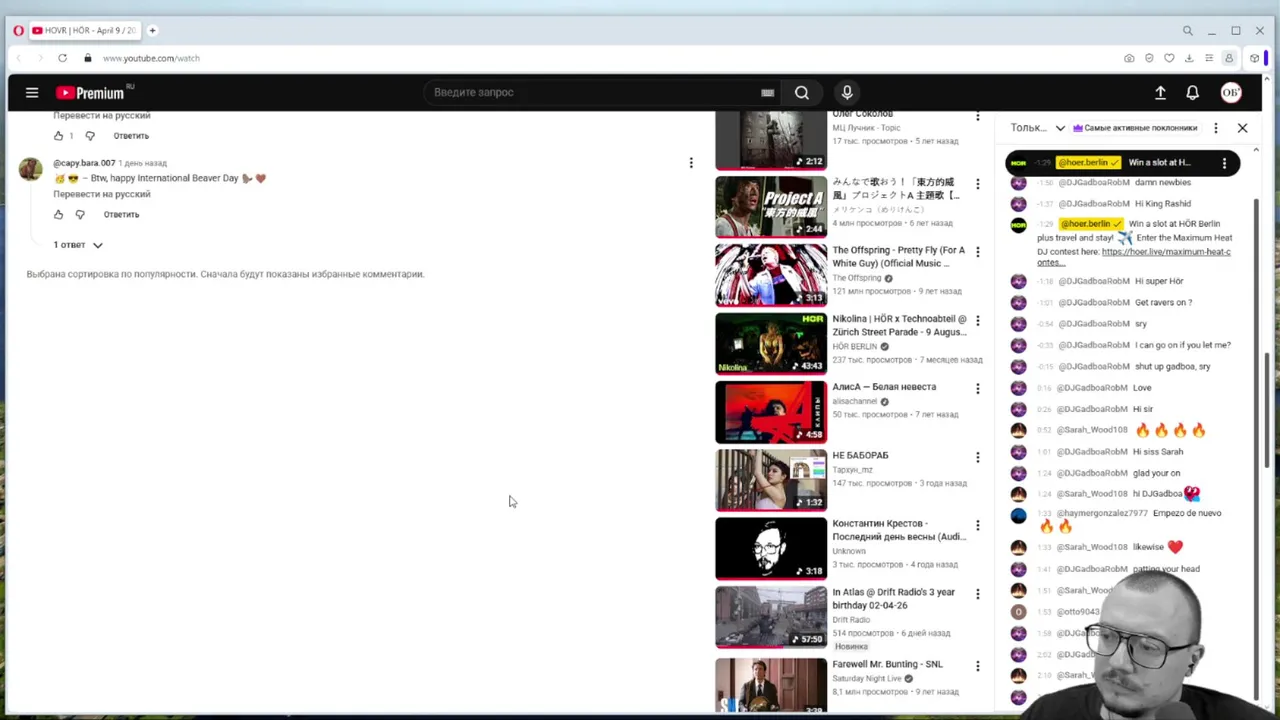Open the Nikolina HÖR x Technoabteil video

pyautogui.click(x=771, y=343)
